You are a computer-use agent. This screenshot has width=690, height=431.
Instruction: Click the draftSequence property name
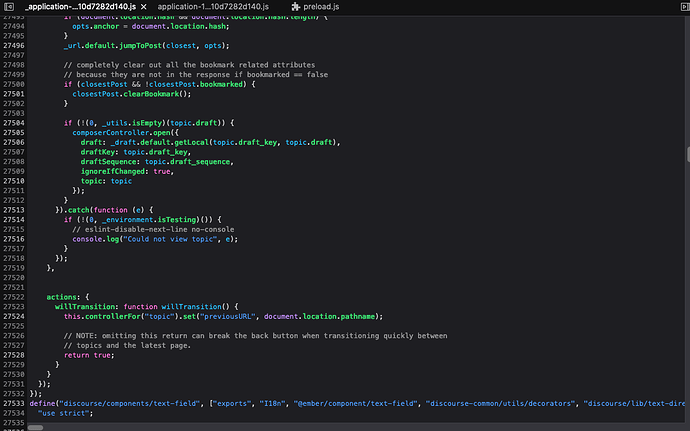pyautogui.click(x=108, y=162)
